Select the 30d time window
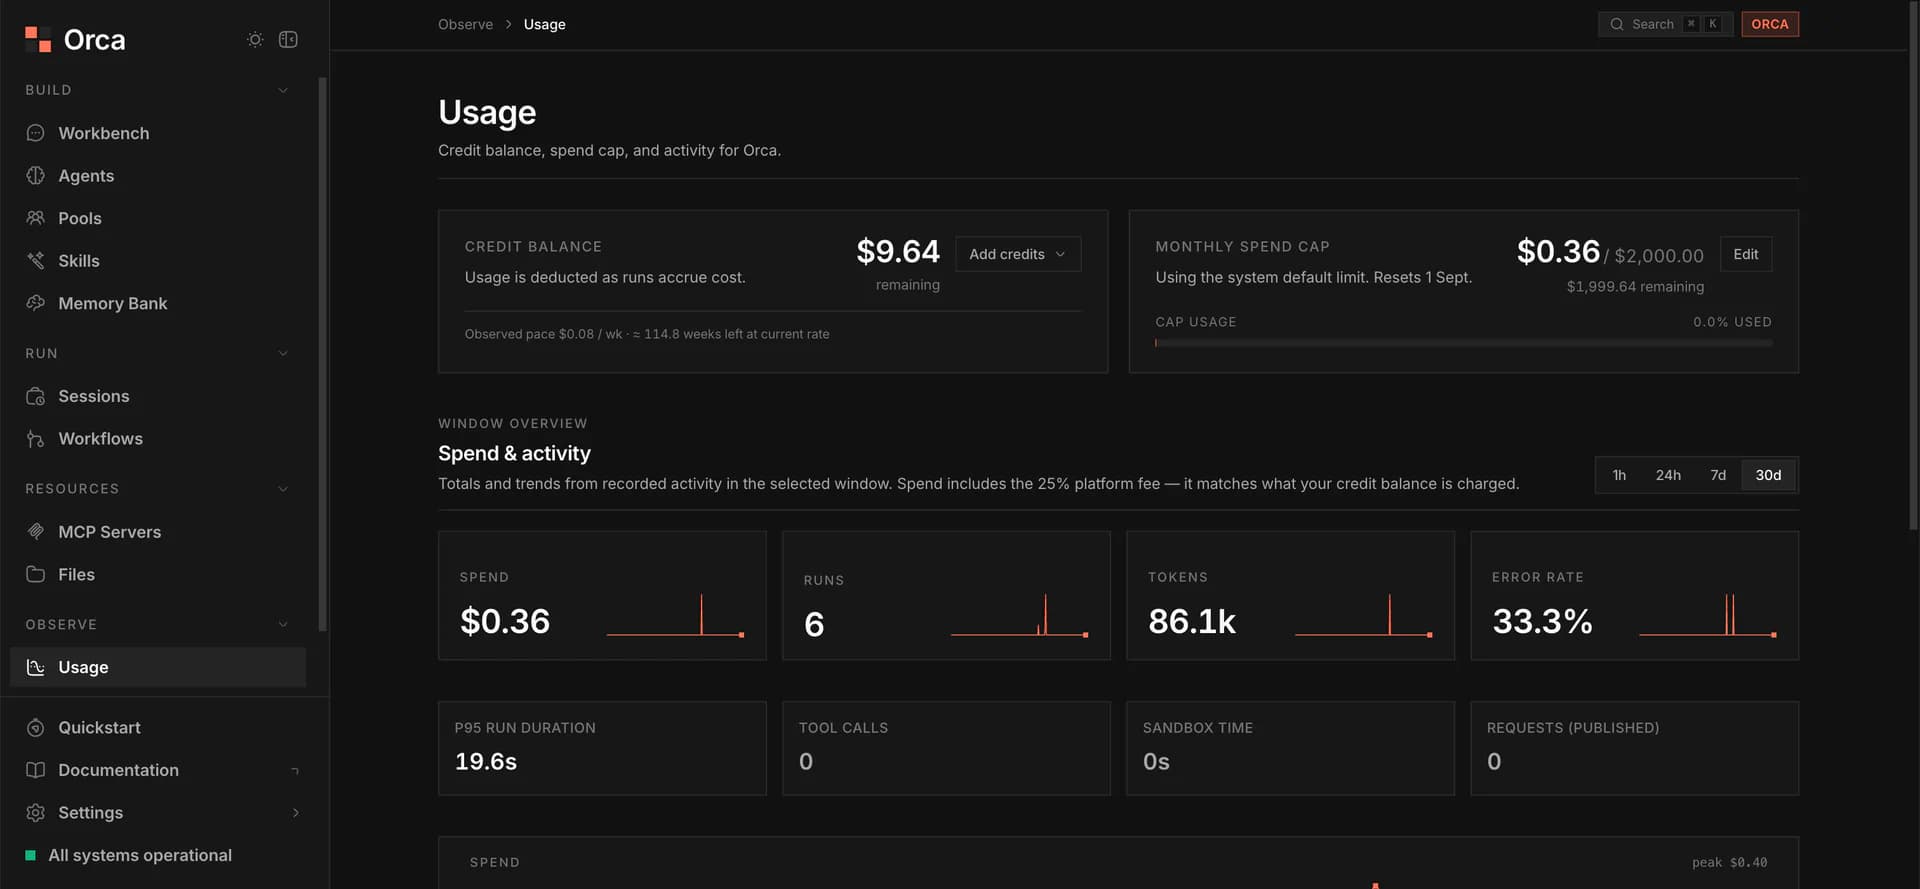The height and width of the screenshot is (889, 1920). pyautogui.click(x=1768, y=475)
